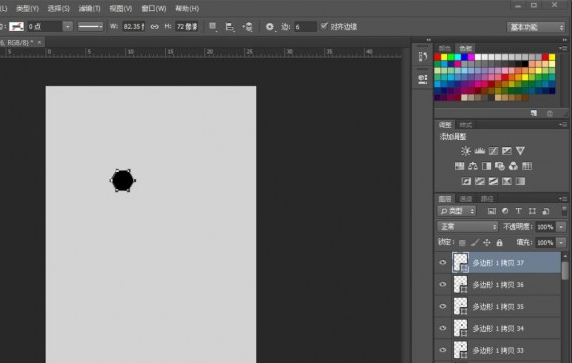Expand the 基本功能 workspace dropdown
Screen dimensions: 572x363
536,27
